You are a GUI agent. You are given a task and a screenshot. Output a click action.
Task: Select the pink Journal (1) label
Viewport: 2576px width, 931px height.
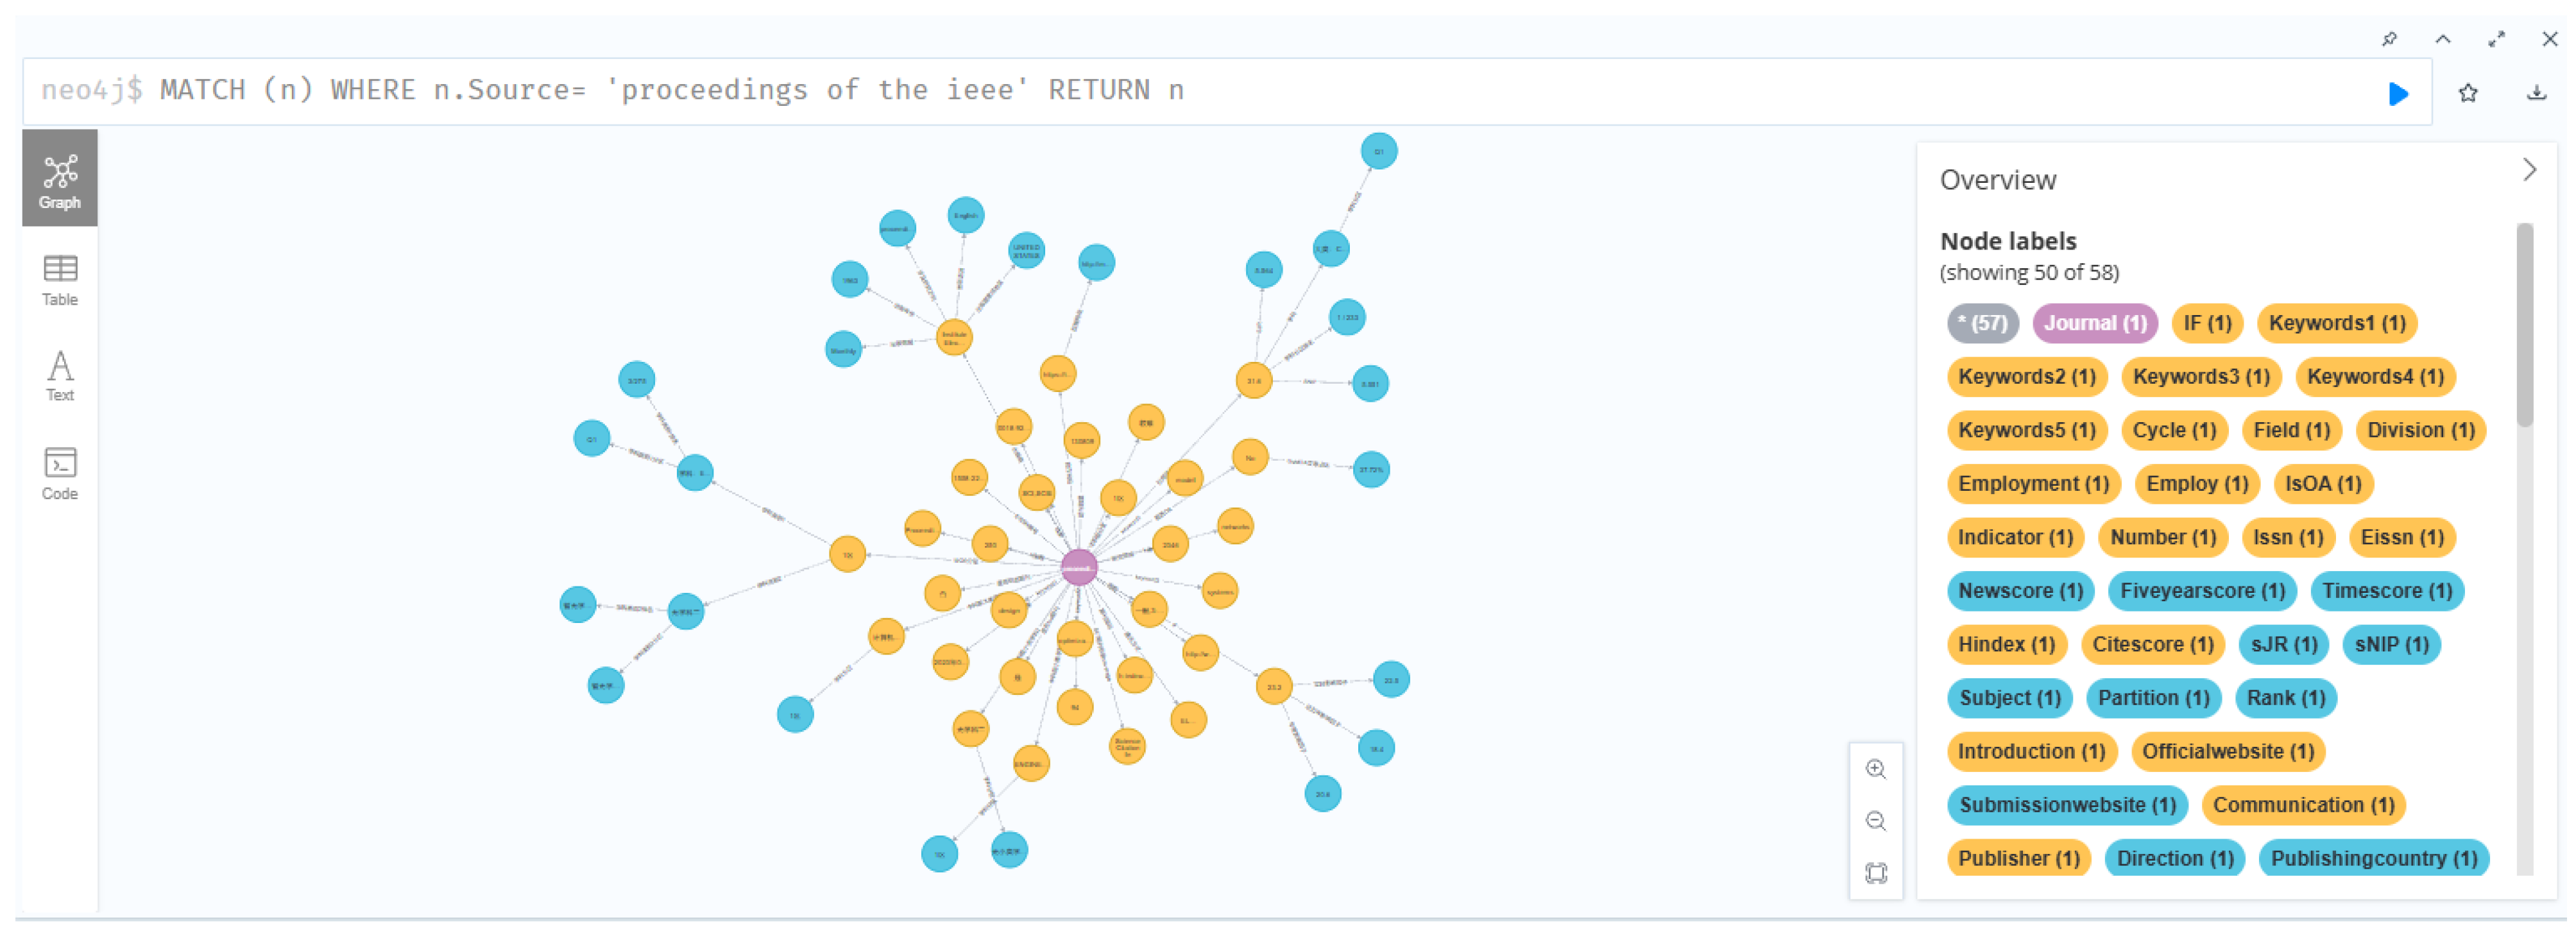2094,323
